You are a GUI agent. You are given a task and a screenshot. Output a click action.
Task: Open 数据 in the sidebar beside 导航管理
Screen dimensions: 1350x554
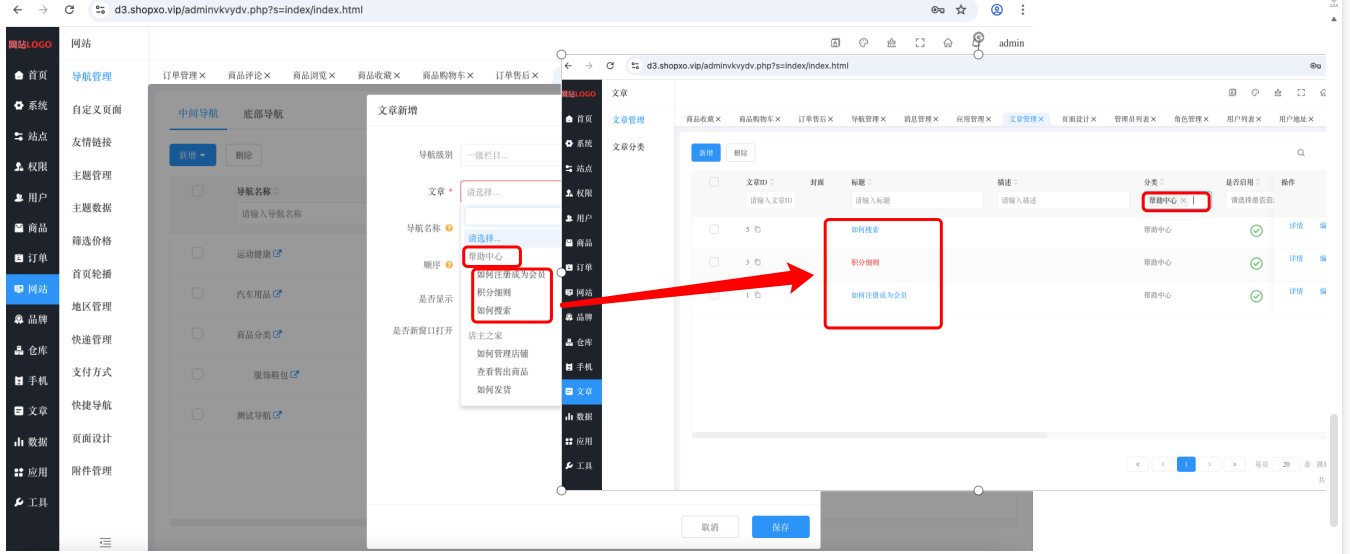[30, 441]
